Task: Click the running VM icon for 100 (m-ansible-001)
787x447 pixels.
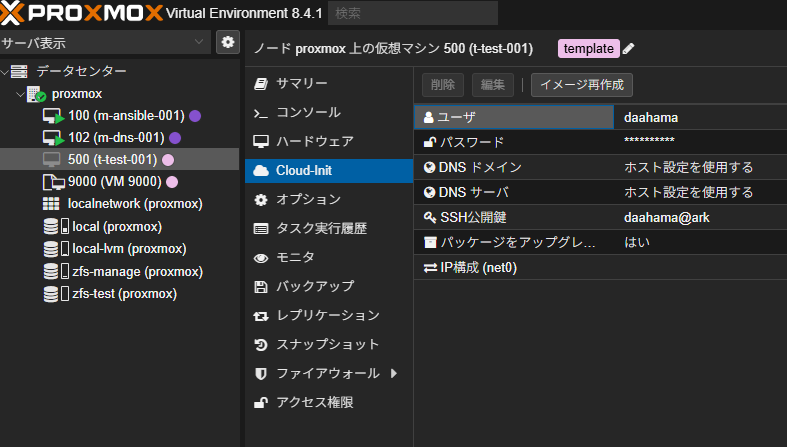Action: click(x=53, y=116)
